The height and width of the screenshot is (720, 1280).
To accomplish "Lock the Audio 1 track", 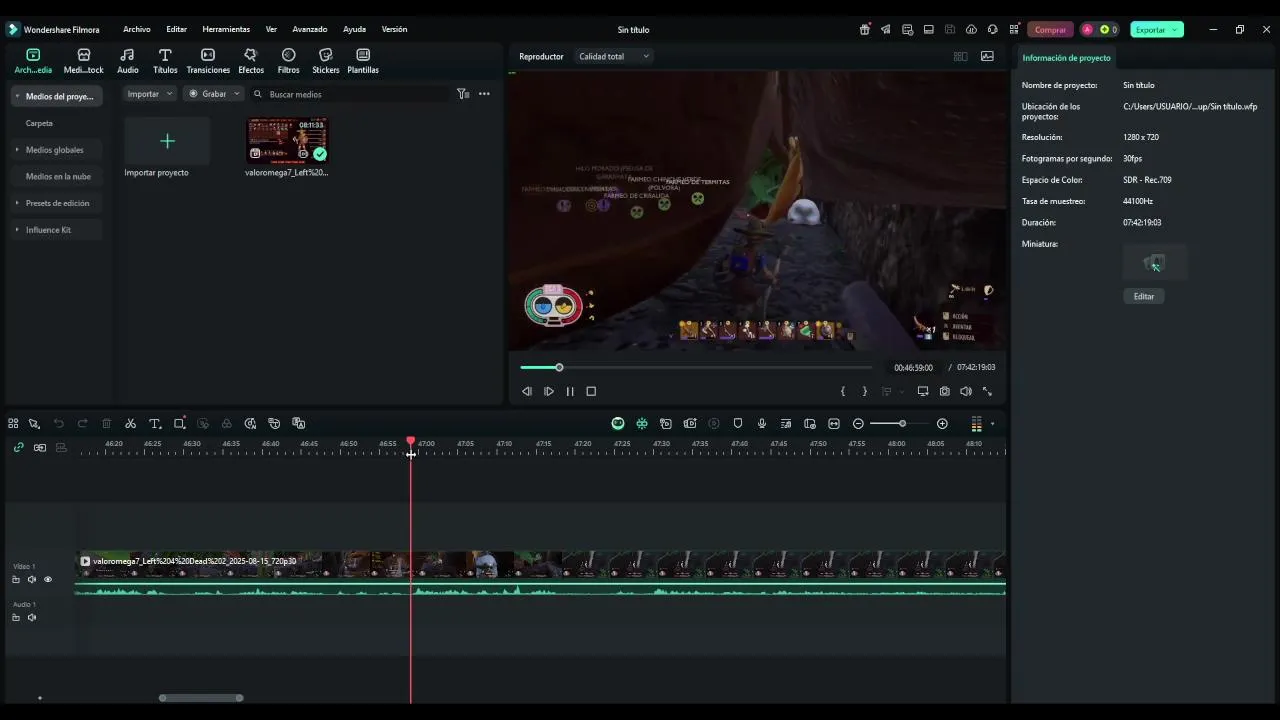I will pyautogui.click(x=16, y=618).
